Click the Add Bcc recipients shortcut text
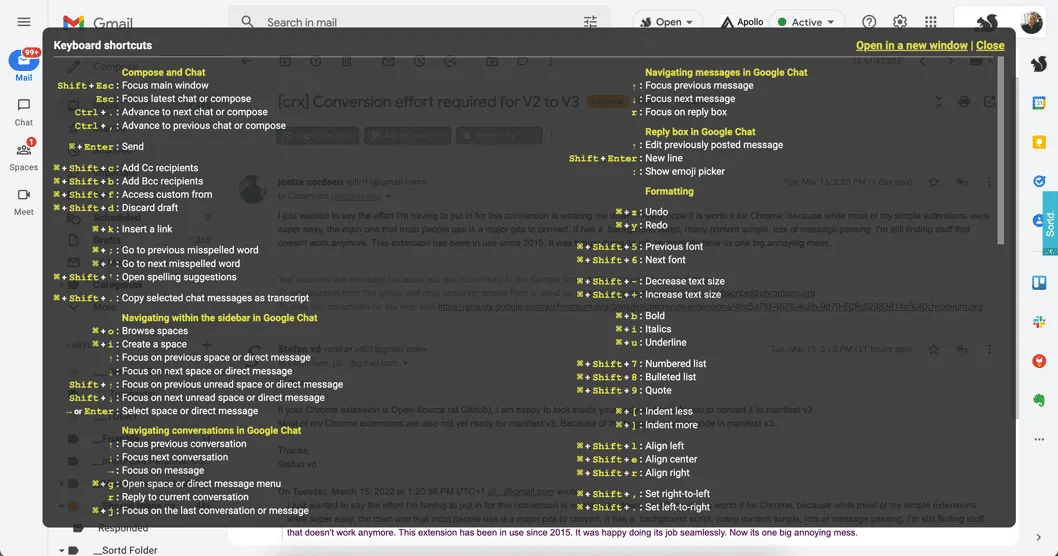Screen dimensions: 1058x556 (x=162, y=181)
